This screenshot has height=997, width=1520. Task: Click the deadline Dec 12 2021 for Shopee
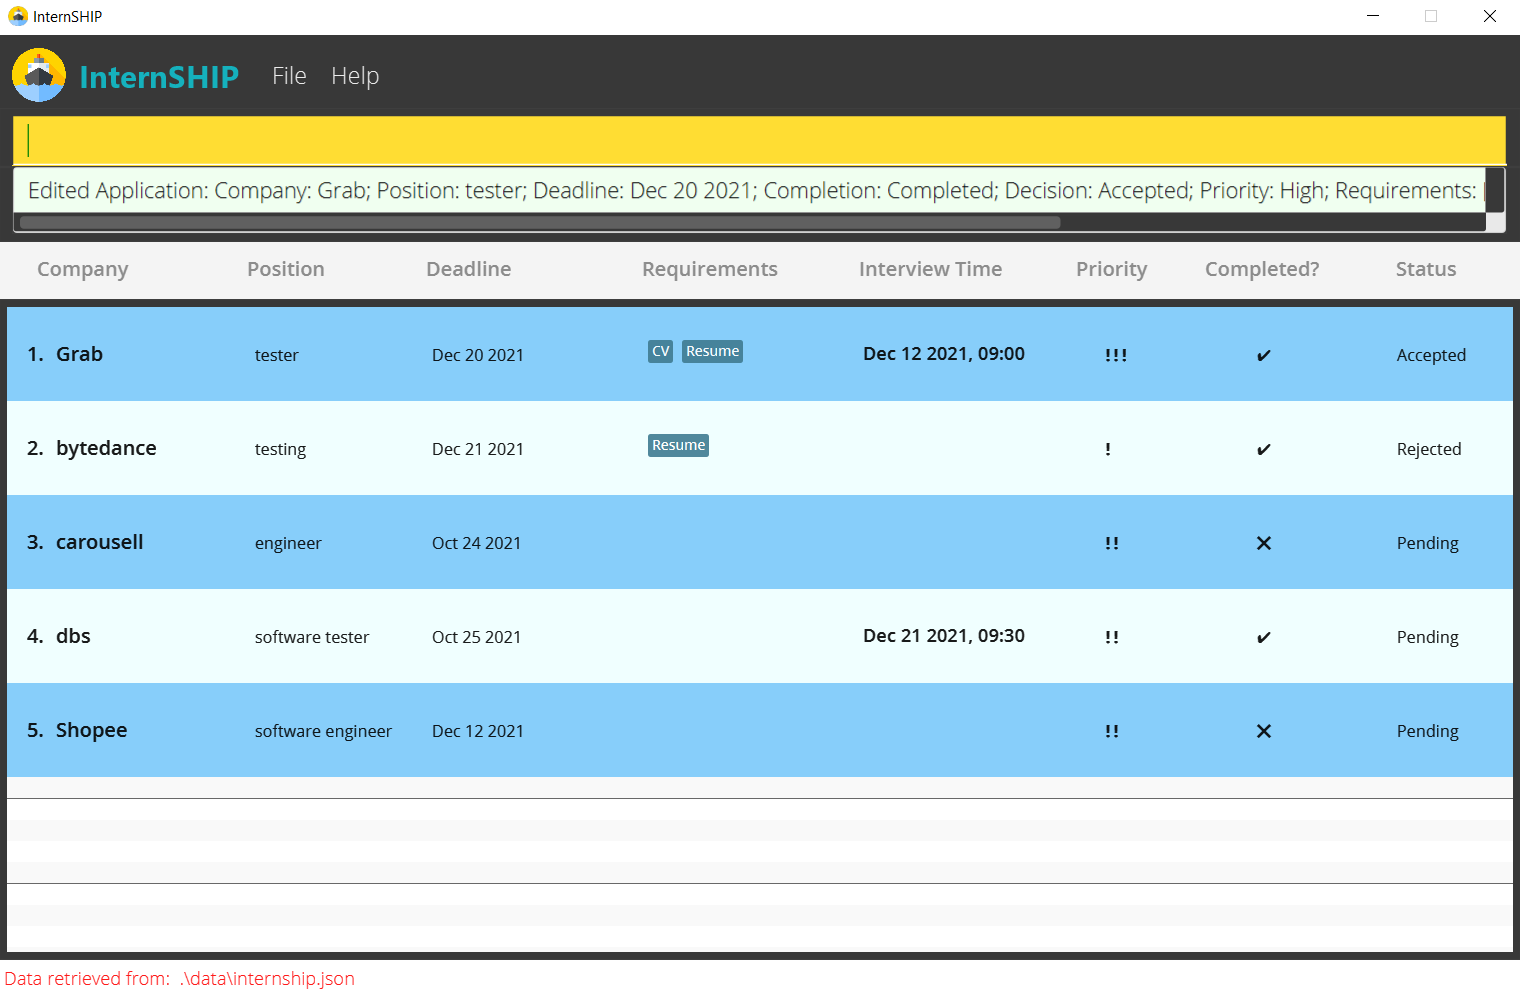click(x=478, y=731)
